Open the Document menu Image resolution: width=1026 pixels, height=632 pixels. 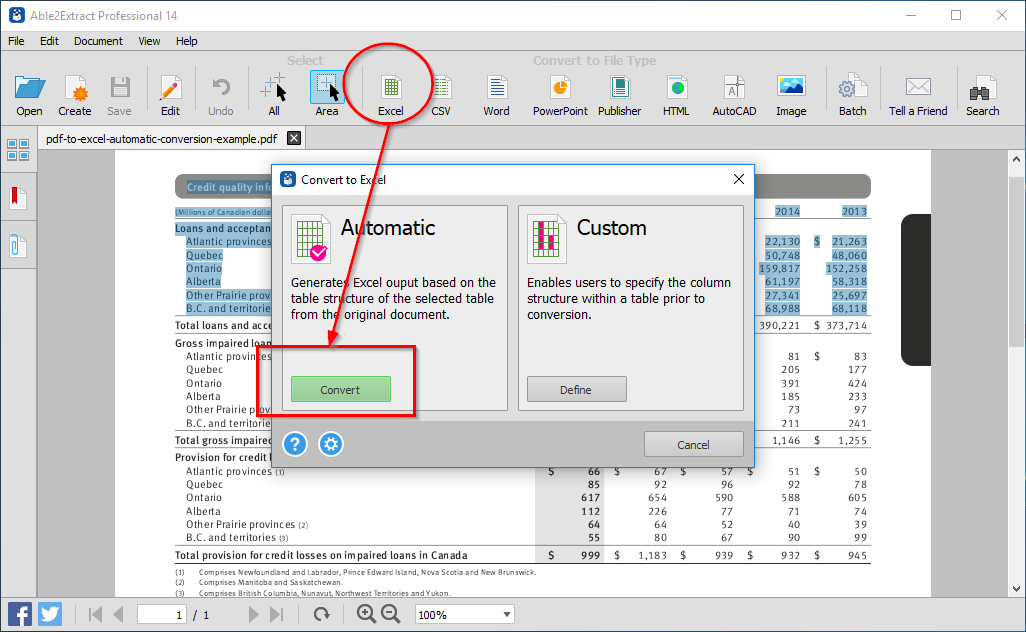[97, 41]
